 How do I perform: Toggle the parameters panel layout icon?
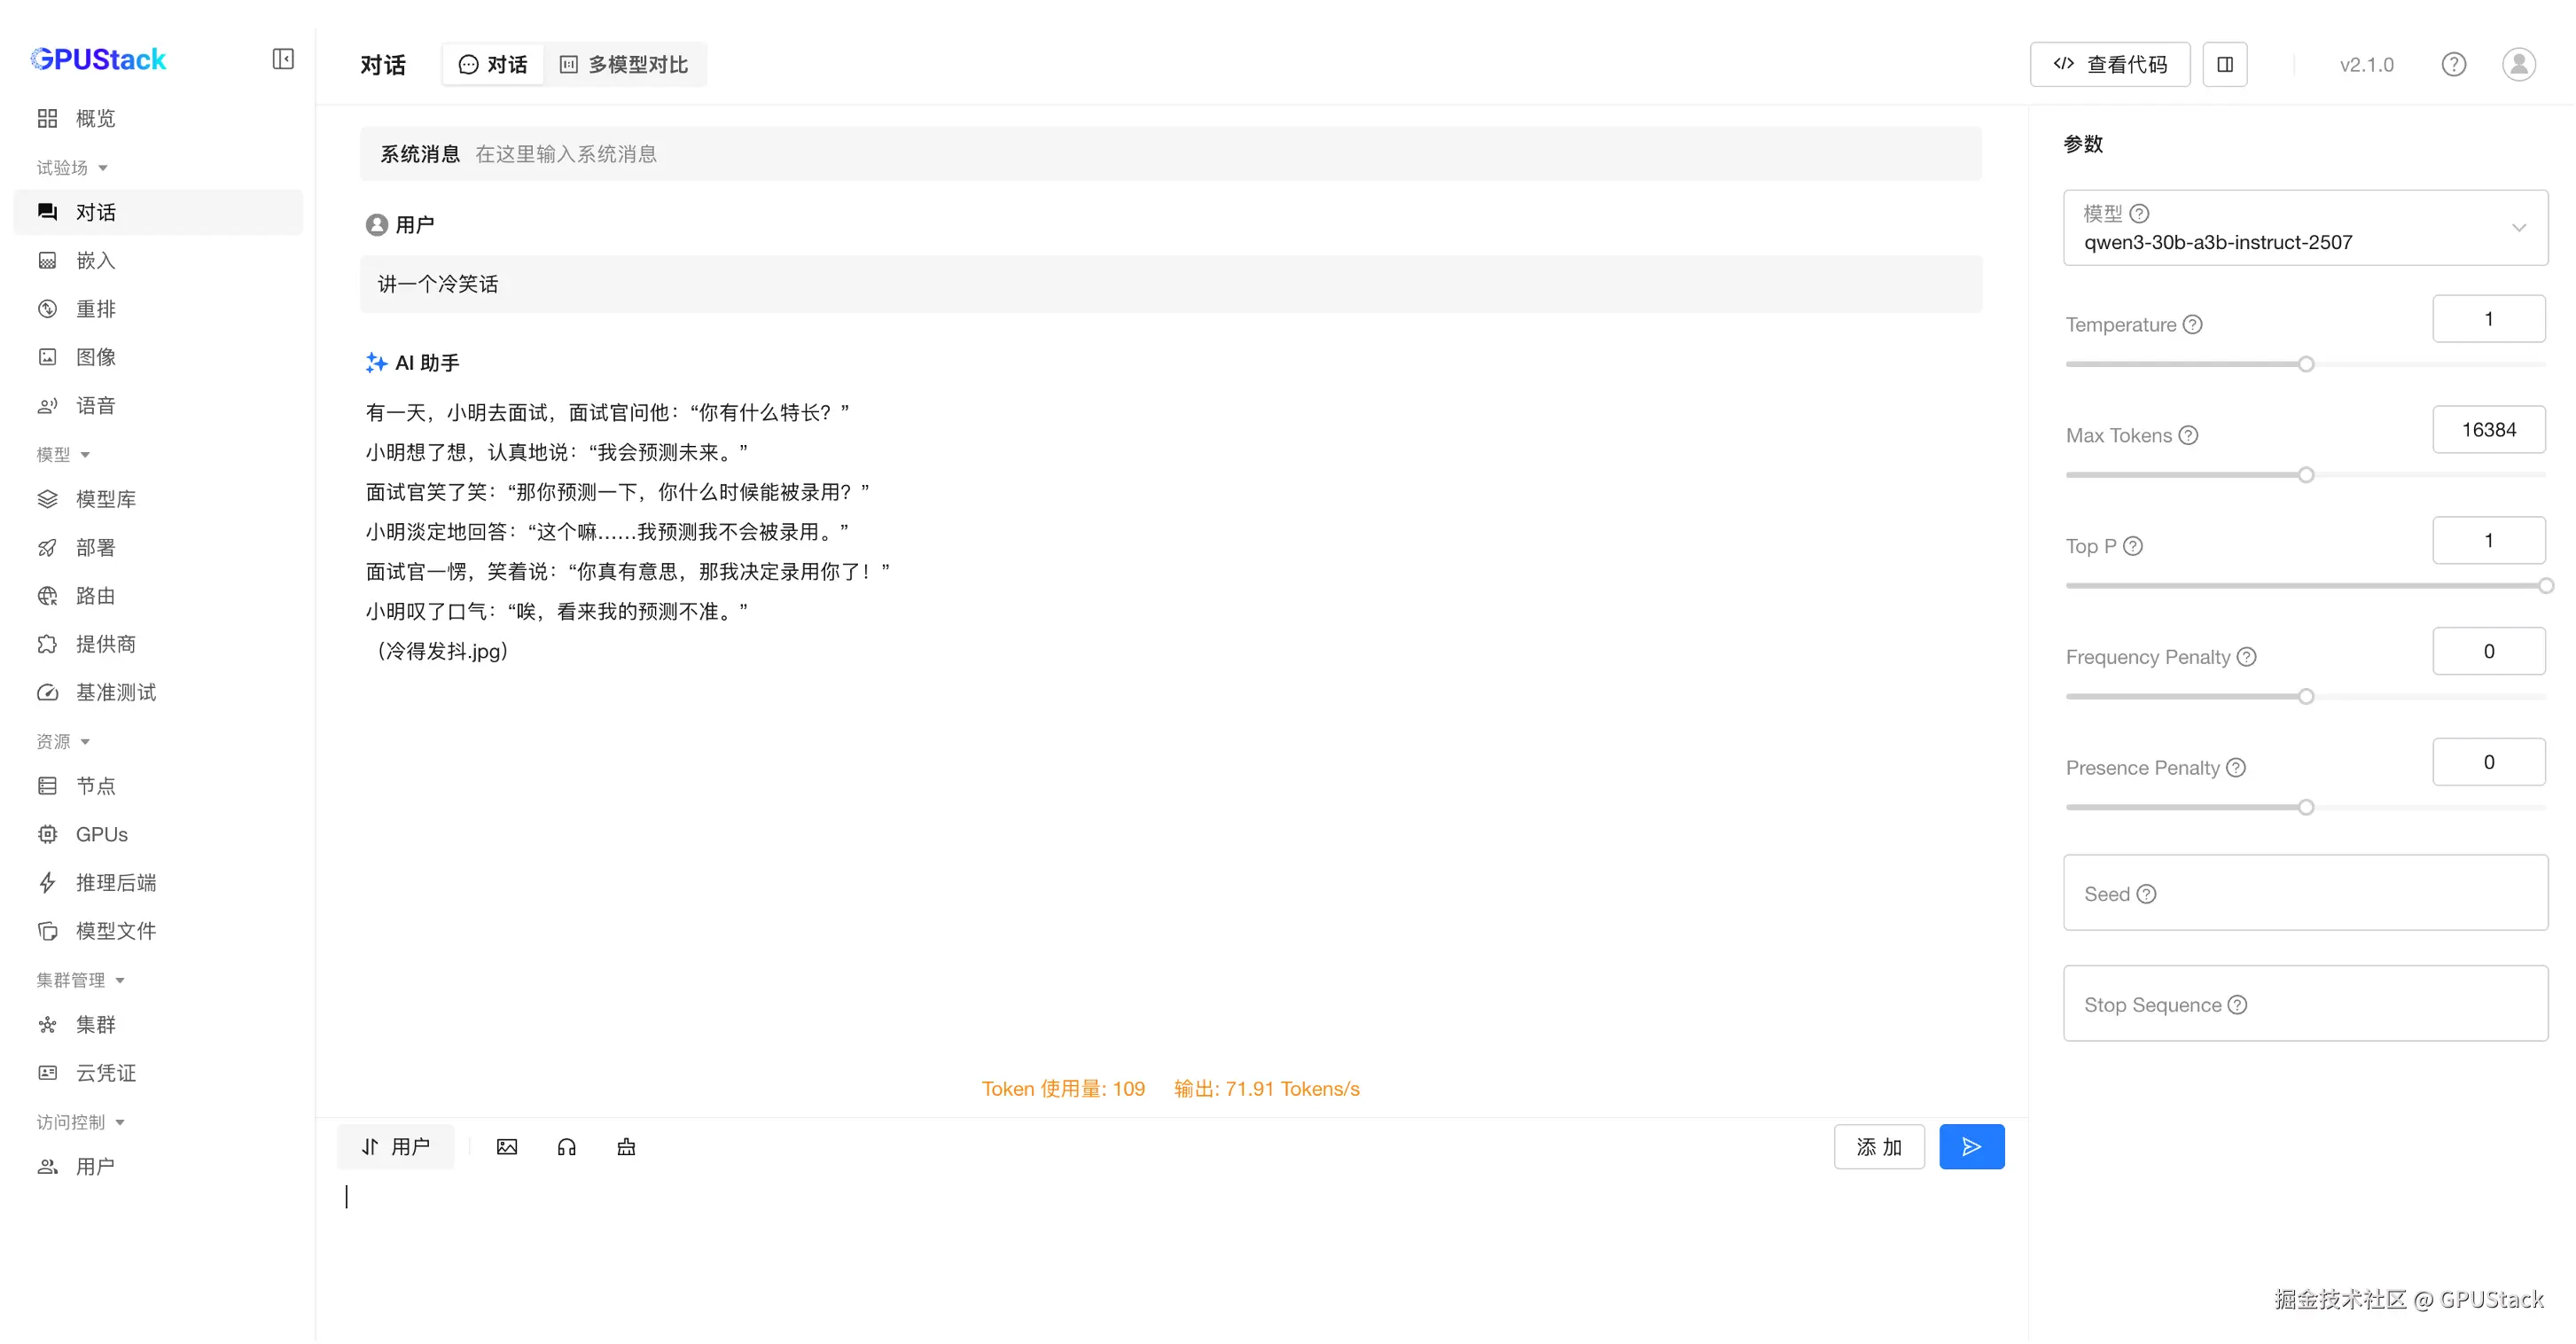tap(2225, 65)
